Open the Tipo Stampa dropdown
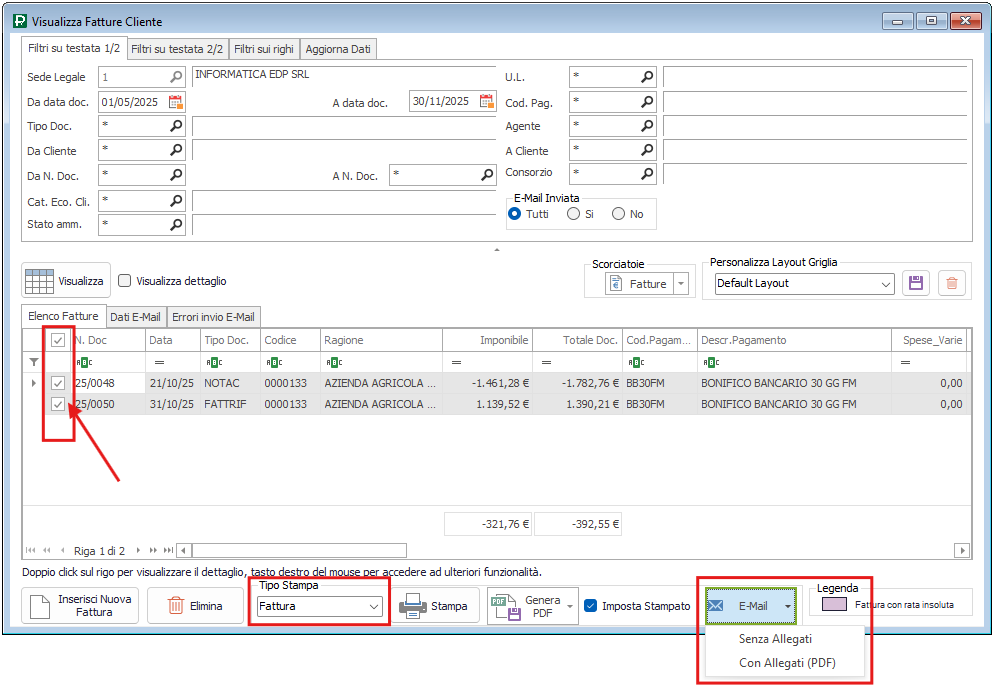The width and height of the screenshot is (994, 685). 374,606
